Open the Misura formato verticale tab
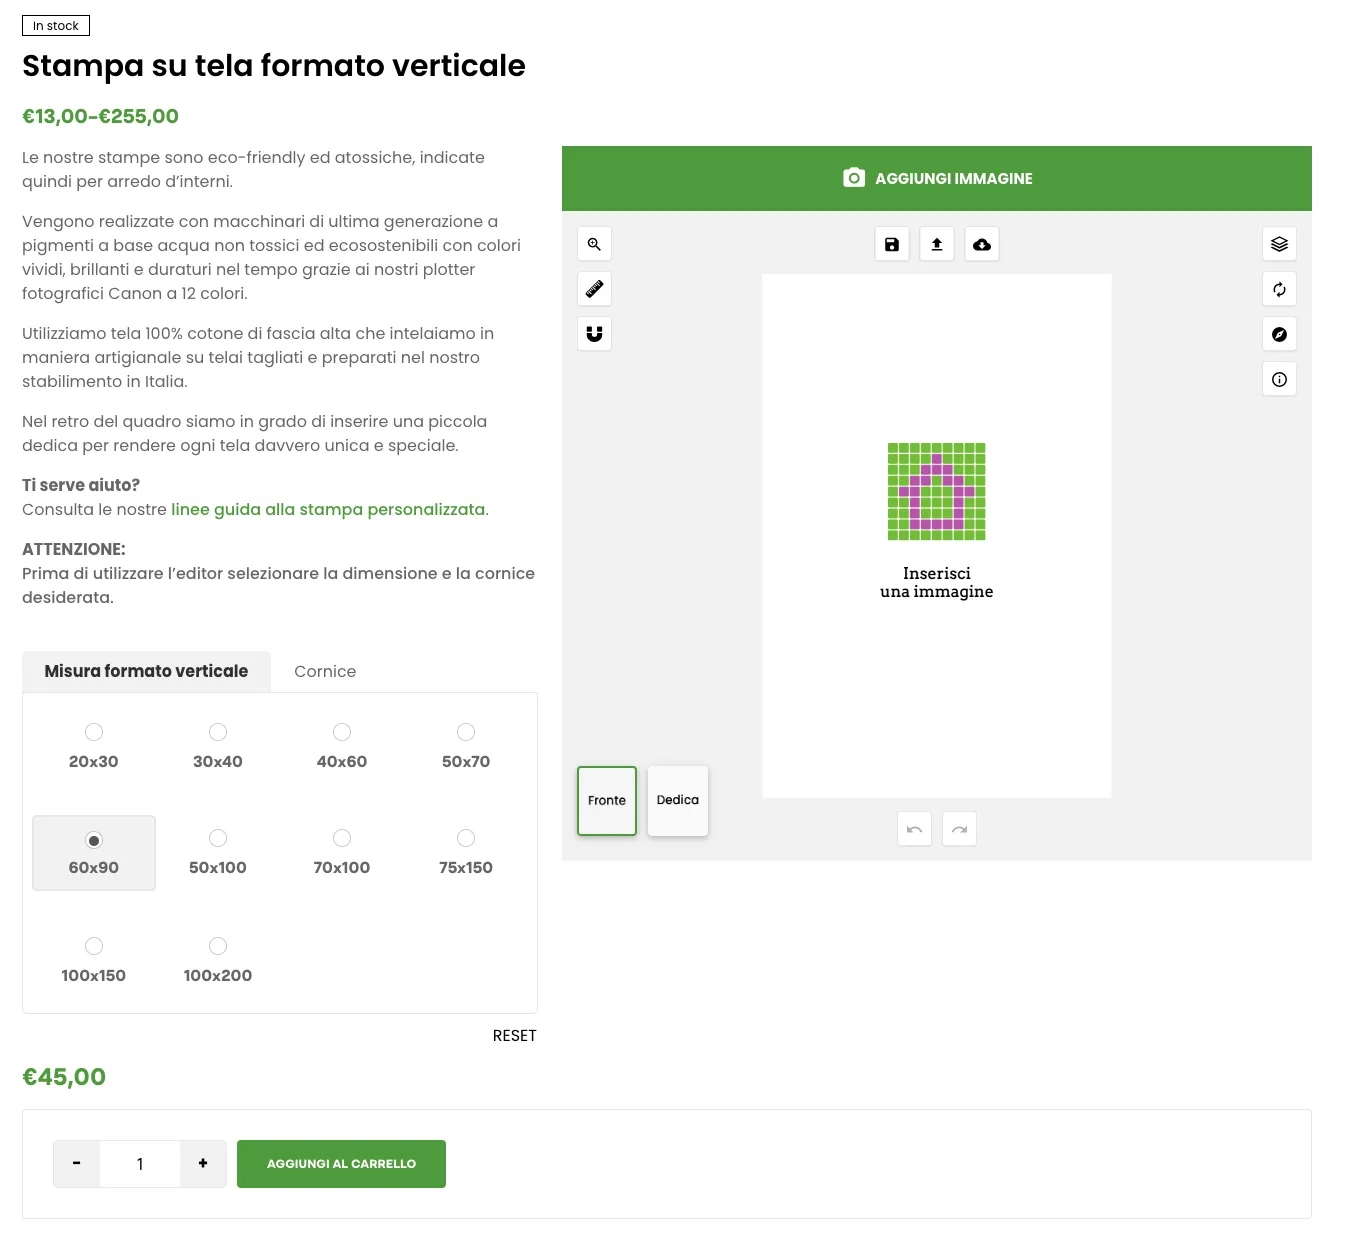Screen dimensions: 1358x1240 pyautogui.click(x=146, y=672)
